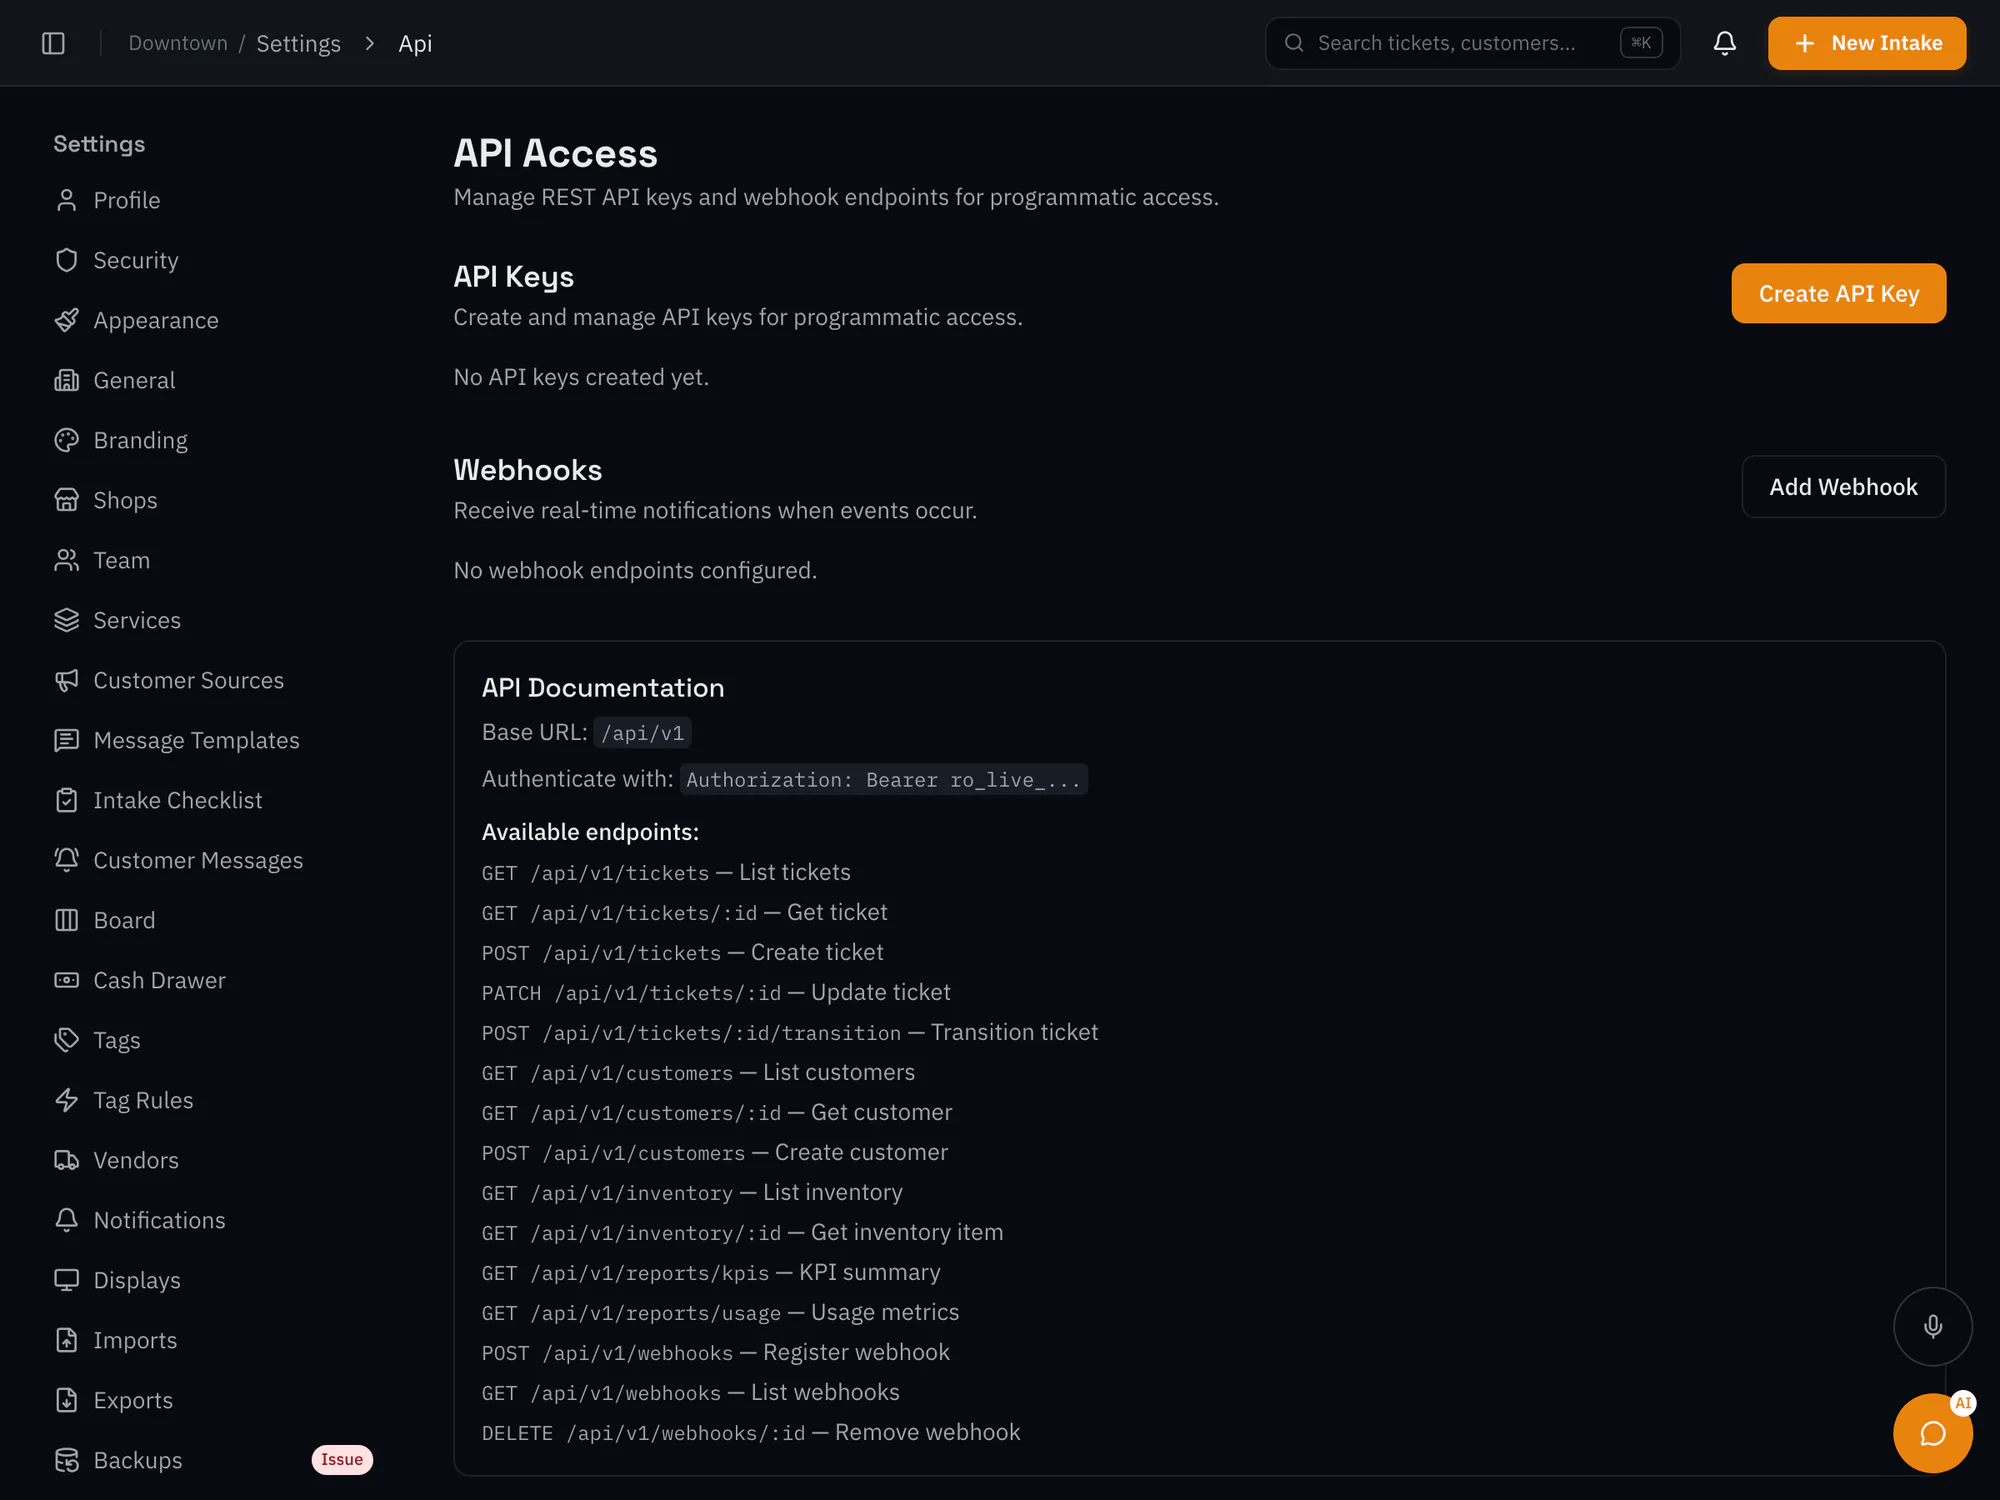Click the Tag Rules lightning icon
The image size is (2000, 1500).
(x=66, y=1100)
